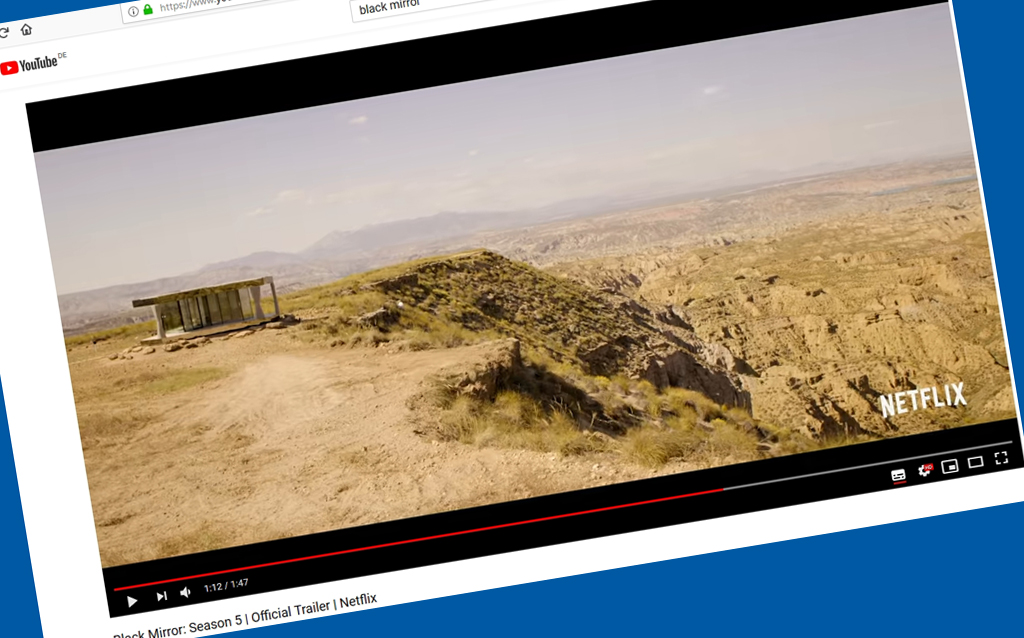
Task: Toggle subtitles/closed captions button
Action: point(898,475)
